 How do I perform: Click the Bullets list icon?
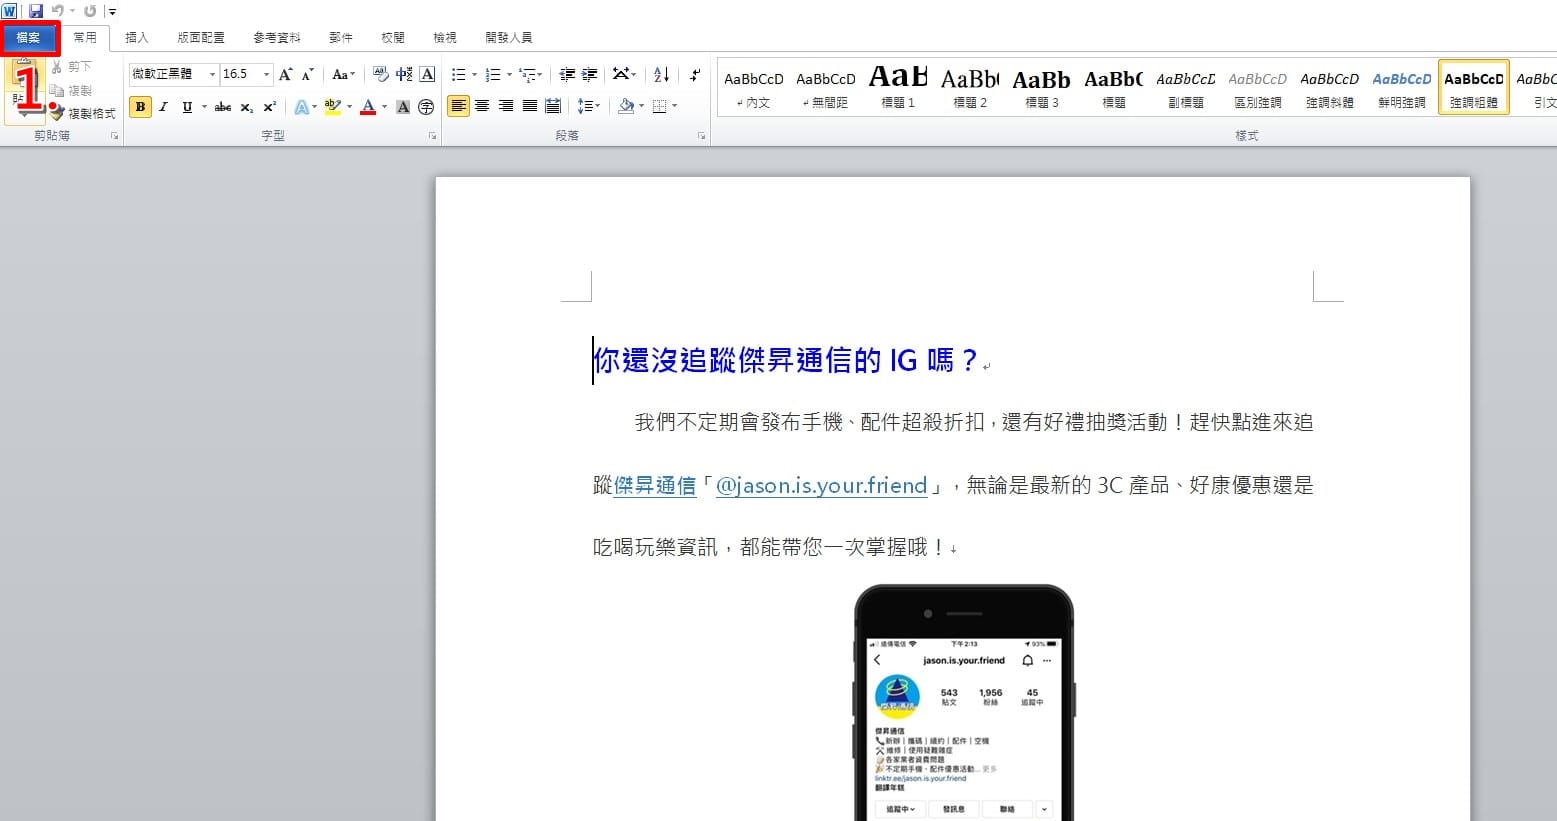[x=458, y=74]
